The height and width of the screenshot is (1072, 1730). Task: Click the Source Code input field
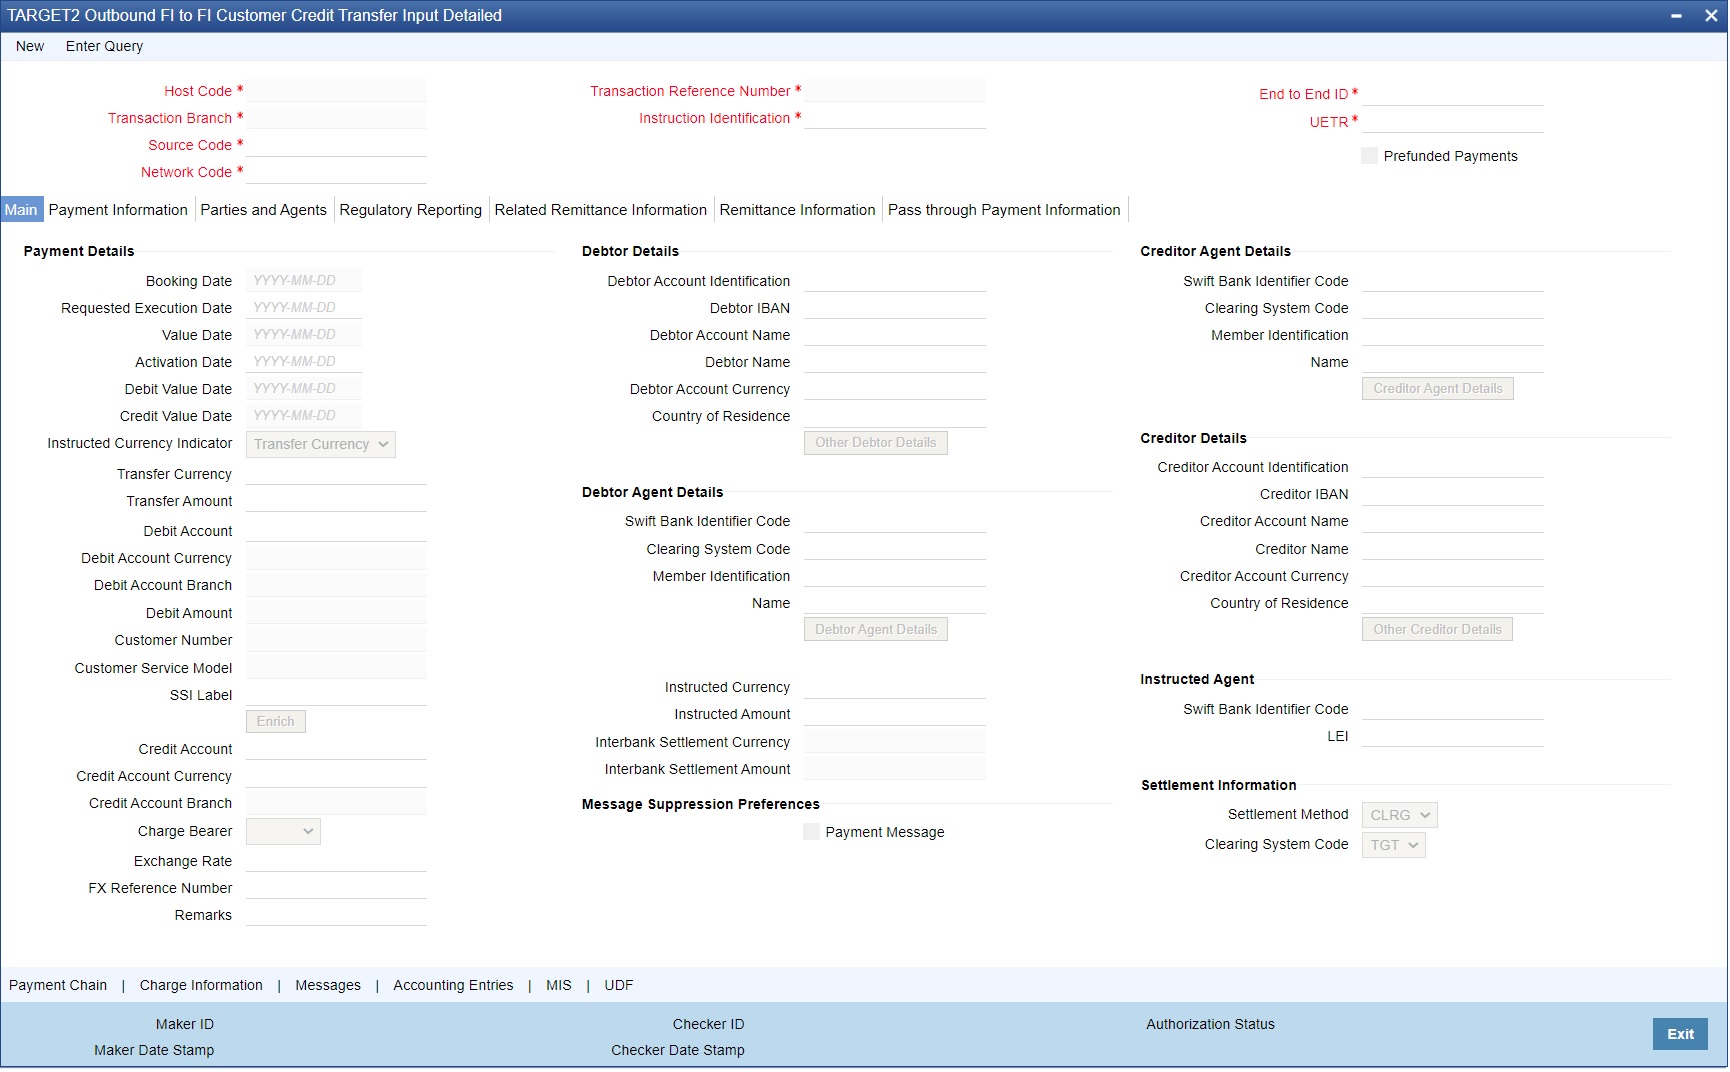click(336, 145)
